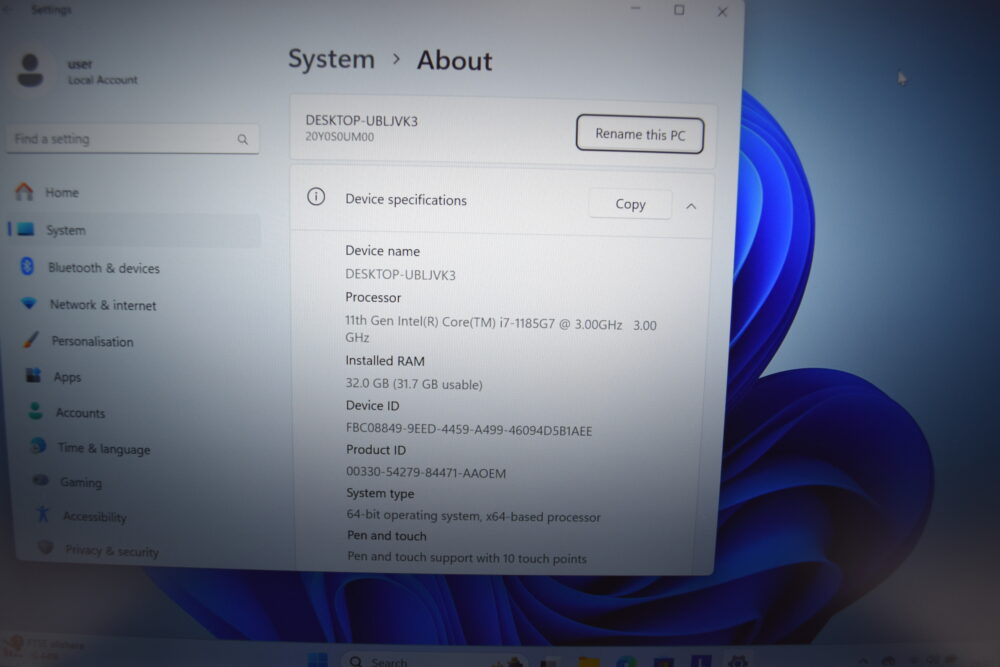
Task: Maximize the Settings window
Action: tap(679, 10)
